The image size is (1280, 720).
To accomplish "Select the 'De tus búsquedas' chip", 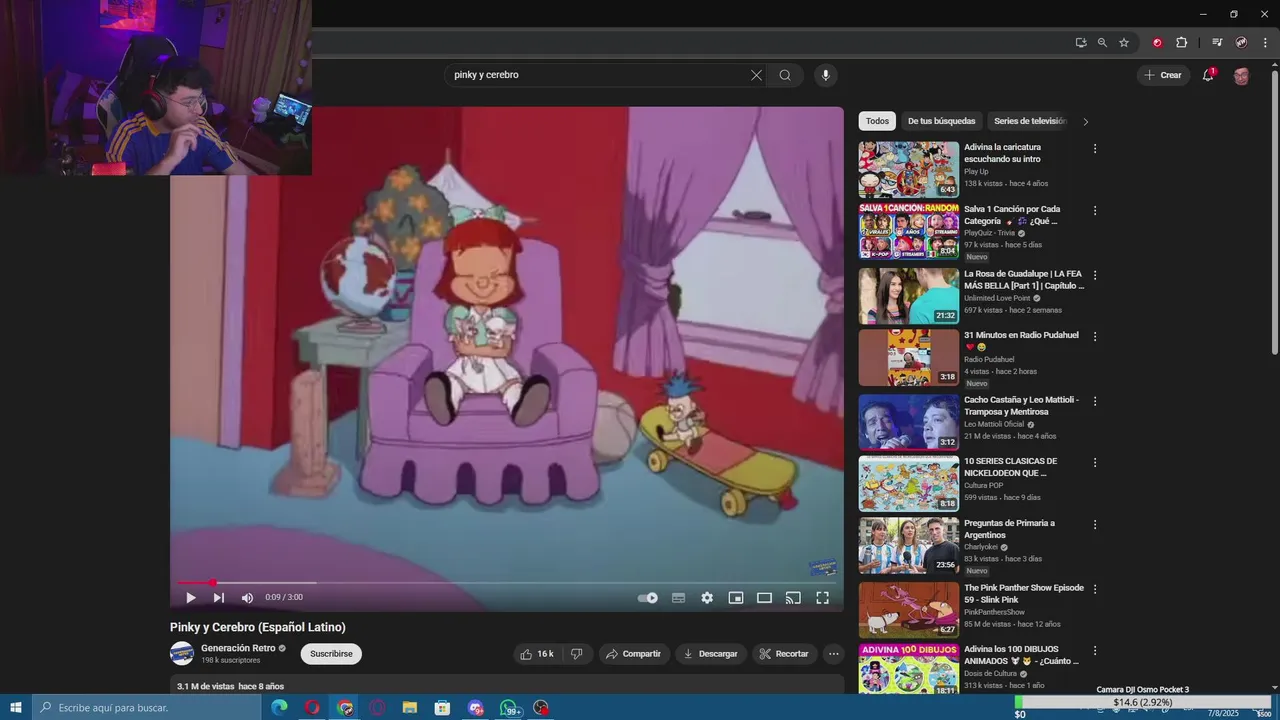I will [941, 121].
